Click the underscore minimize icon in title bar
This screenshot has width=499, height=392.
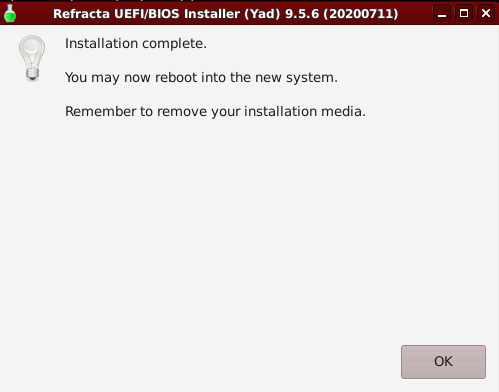point(442,13)
